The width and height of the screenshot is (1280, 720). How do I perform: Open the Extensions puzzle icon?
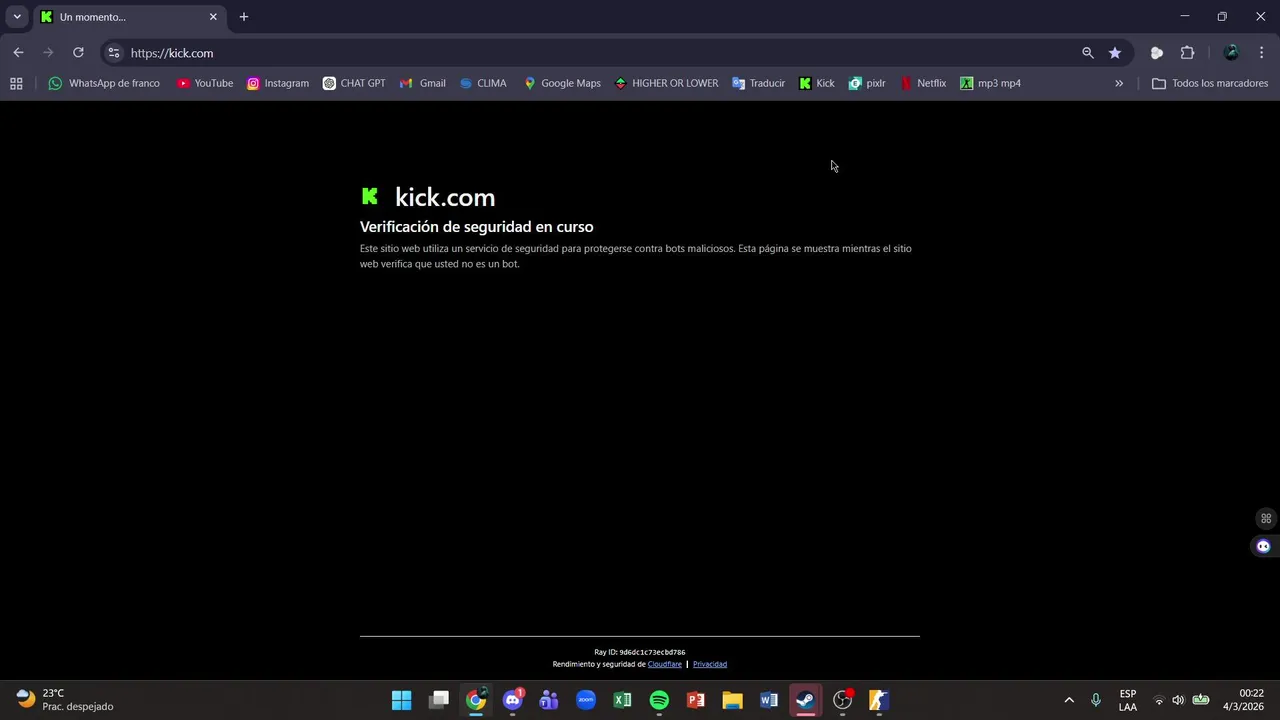[1187, 53]
